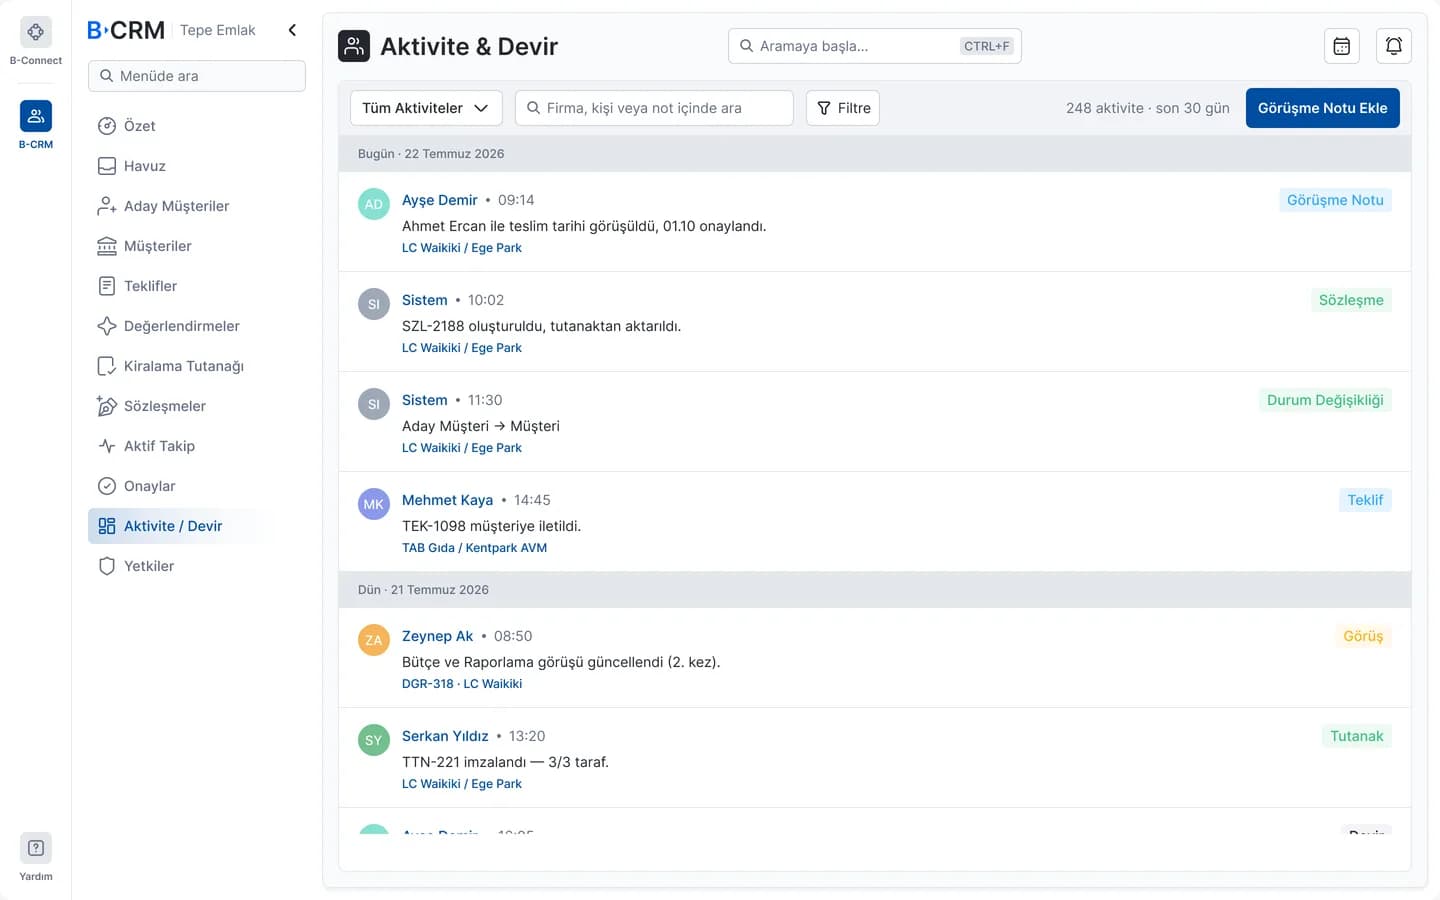The height and width of the screenshot is (900, 1440).
Task: Focus the Aramaya başla global search
Action: [x=875, y=46]
